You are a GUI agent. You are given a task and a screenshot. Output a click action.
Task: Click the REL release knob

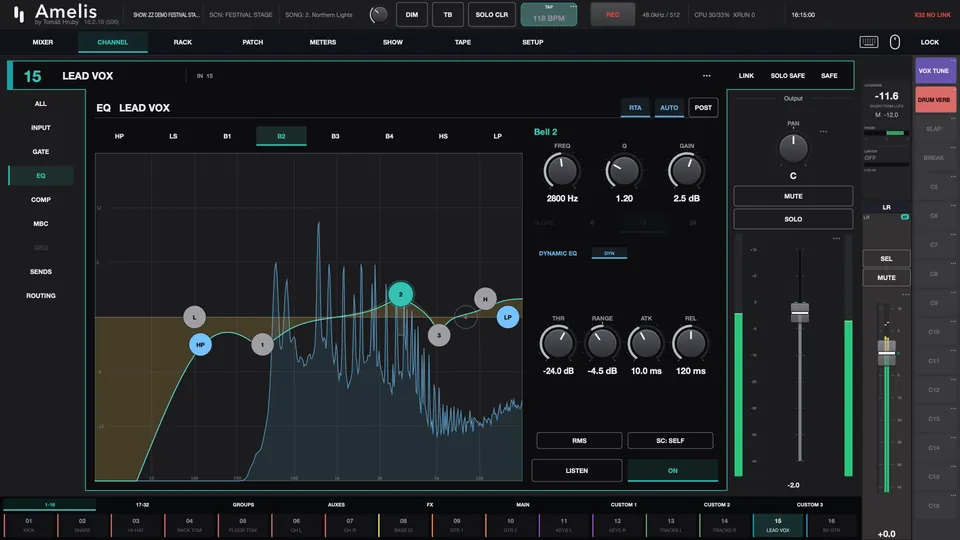pyautogui.click(x=690, y=343)
